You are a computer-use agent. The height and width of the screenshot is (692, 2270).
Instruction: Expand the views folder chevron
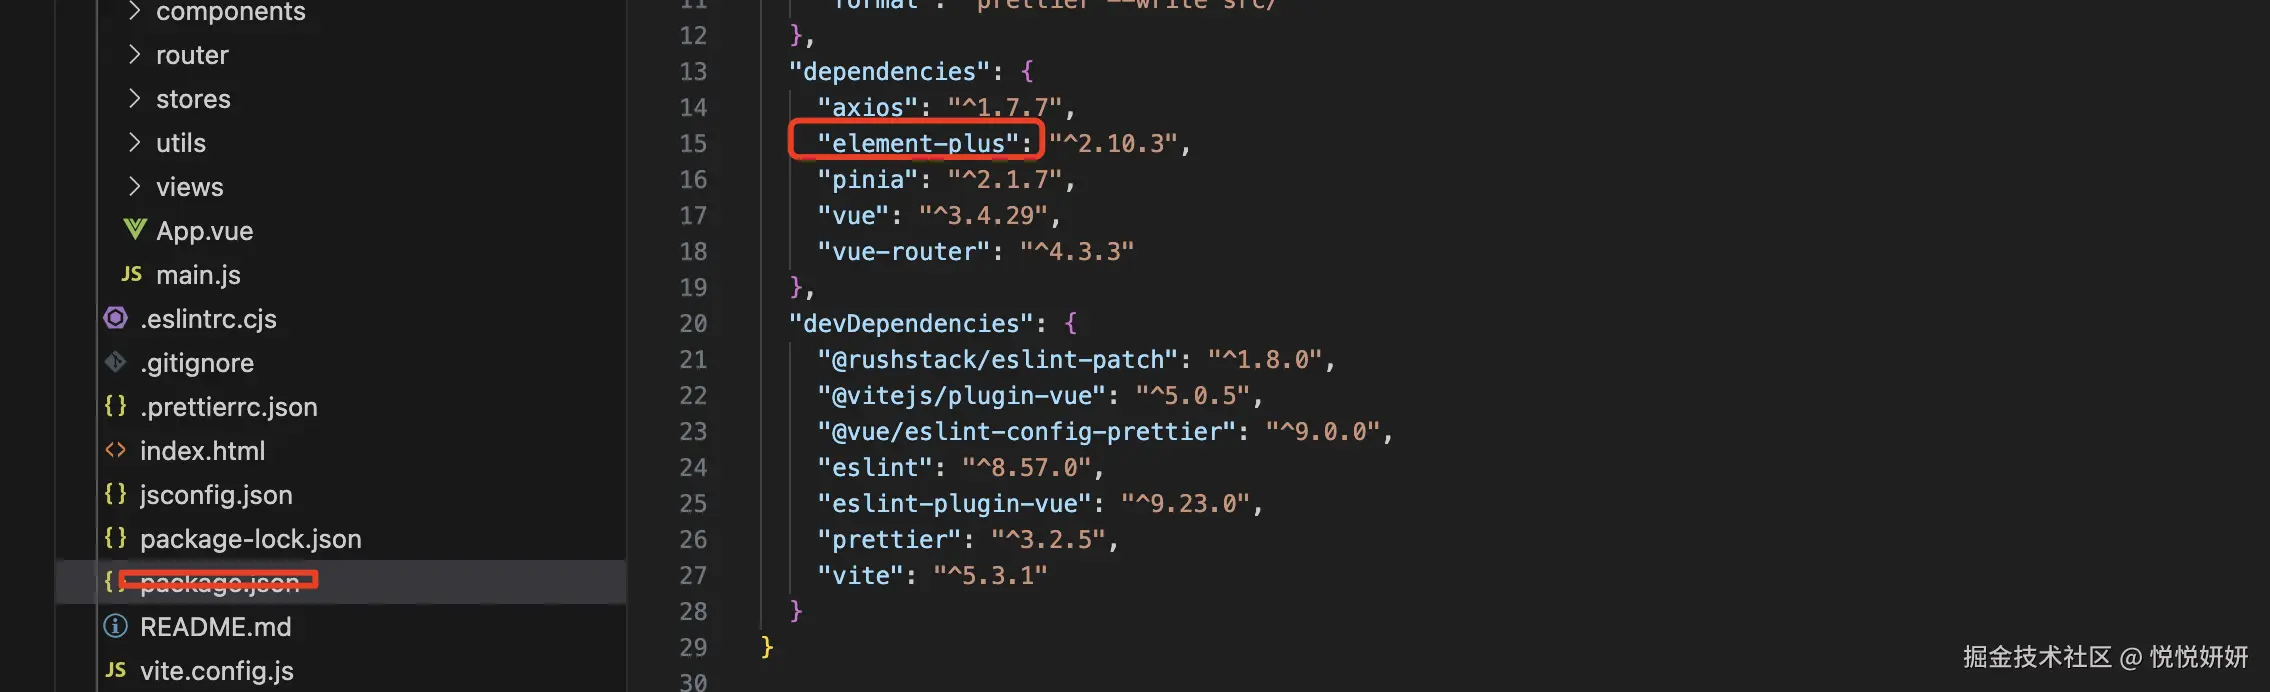(x=134, y=186)
